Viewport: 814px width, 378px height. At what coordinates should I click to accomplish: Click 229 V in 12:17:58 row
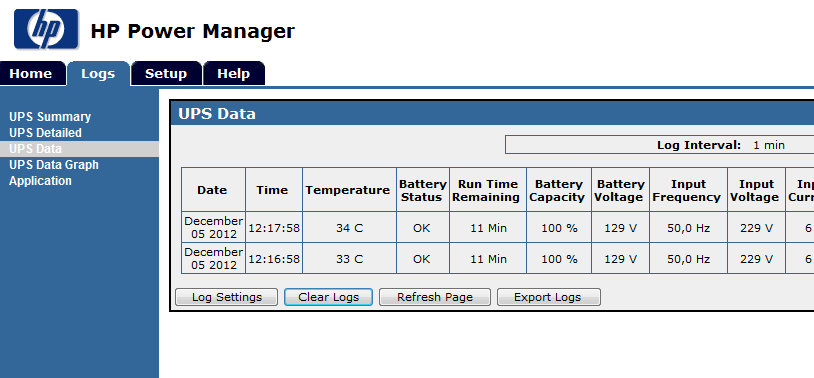click(x=756, y=227)
